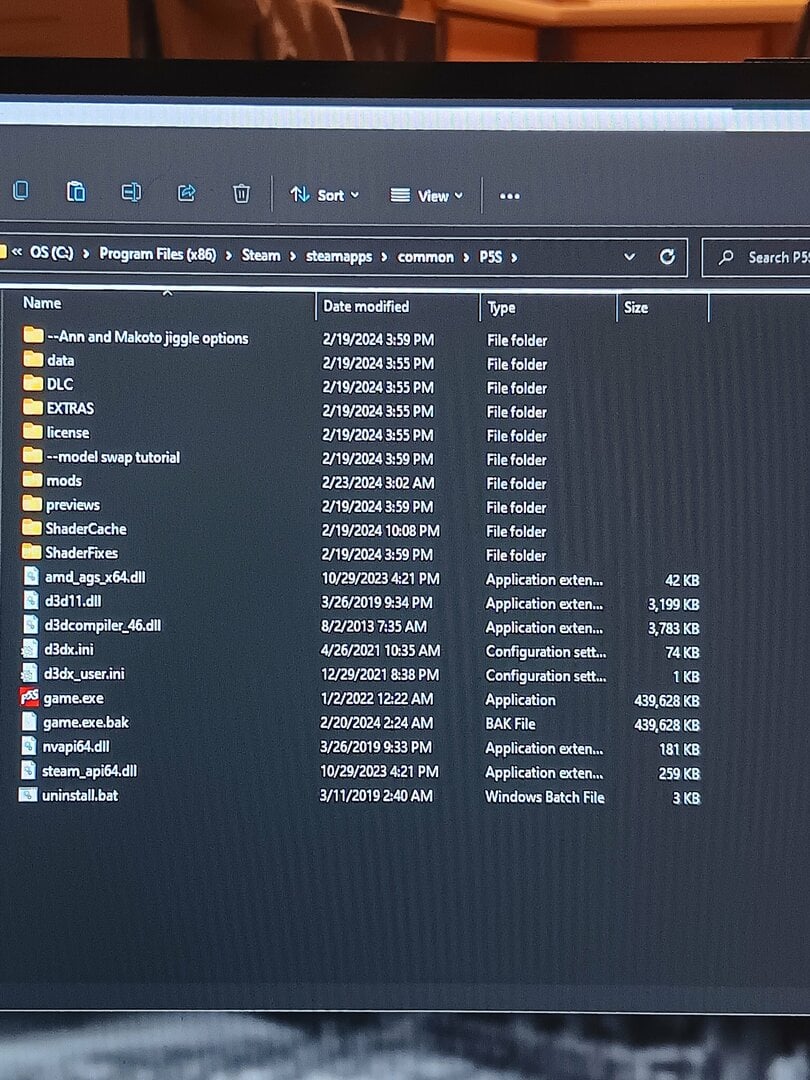Click the 'd3dx_user.ini' file name
810x1080 pixels.
84,674
